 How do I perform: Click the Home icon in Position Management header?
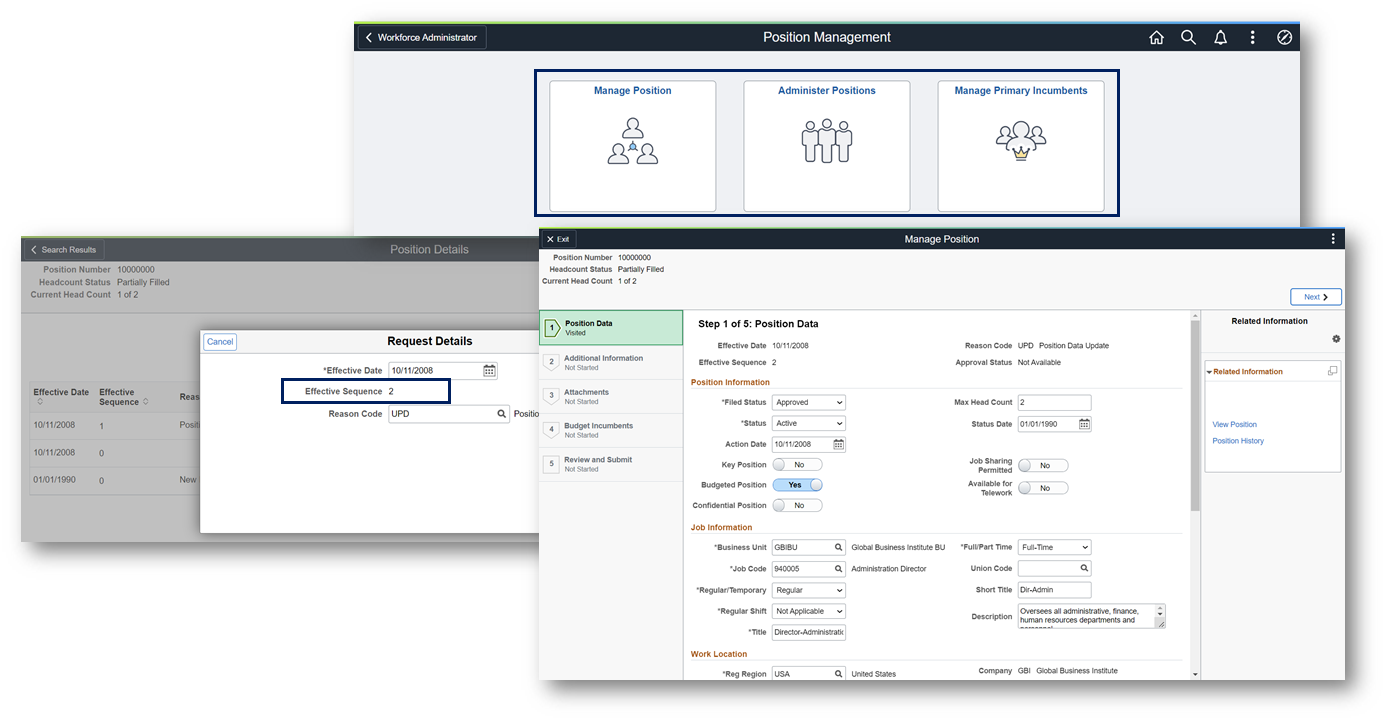(x=1156, y=37)
